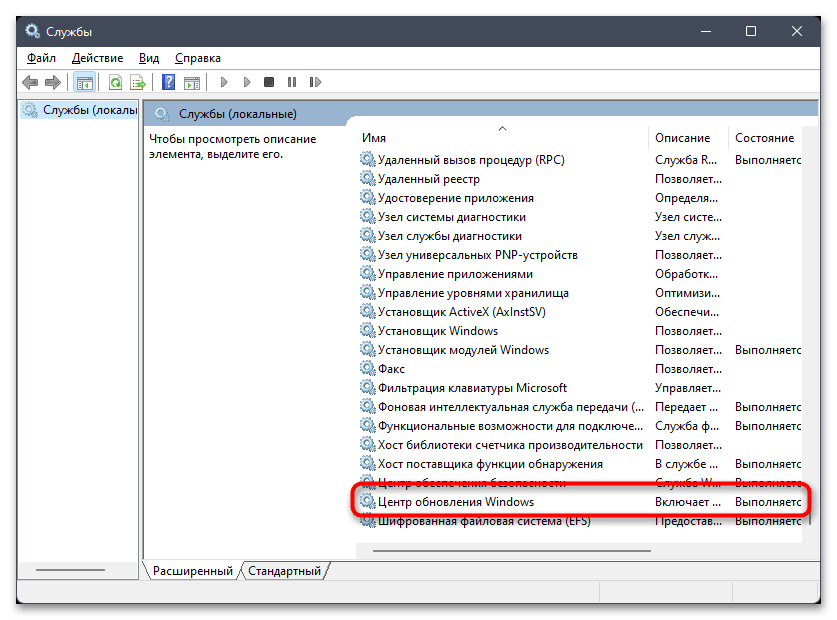Image resolution: width=837 pixels, height=620 pixels.
Task: Click the services list vertical scrollbar thumb
Action: [x=810, y=519]
